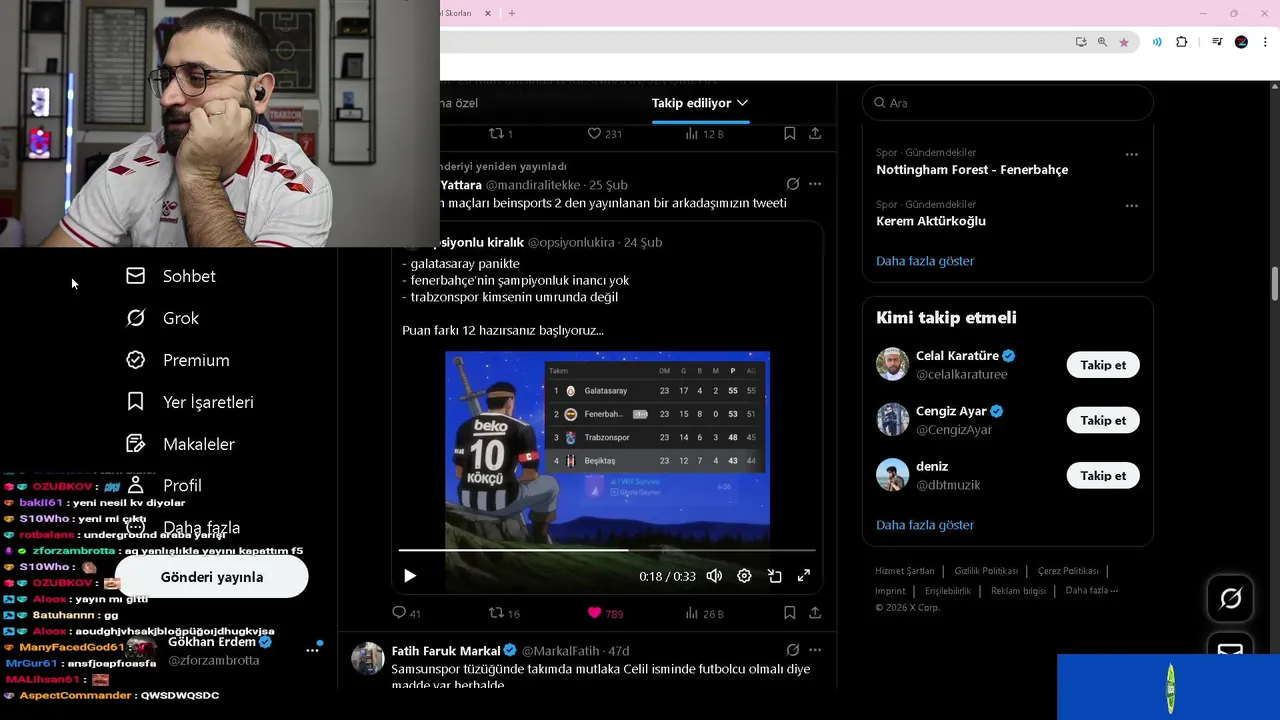Open options for Nottingham Forest trend
Screen dimensions: 1280x720
tap(1132, 154)
